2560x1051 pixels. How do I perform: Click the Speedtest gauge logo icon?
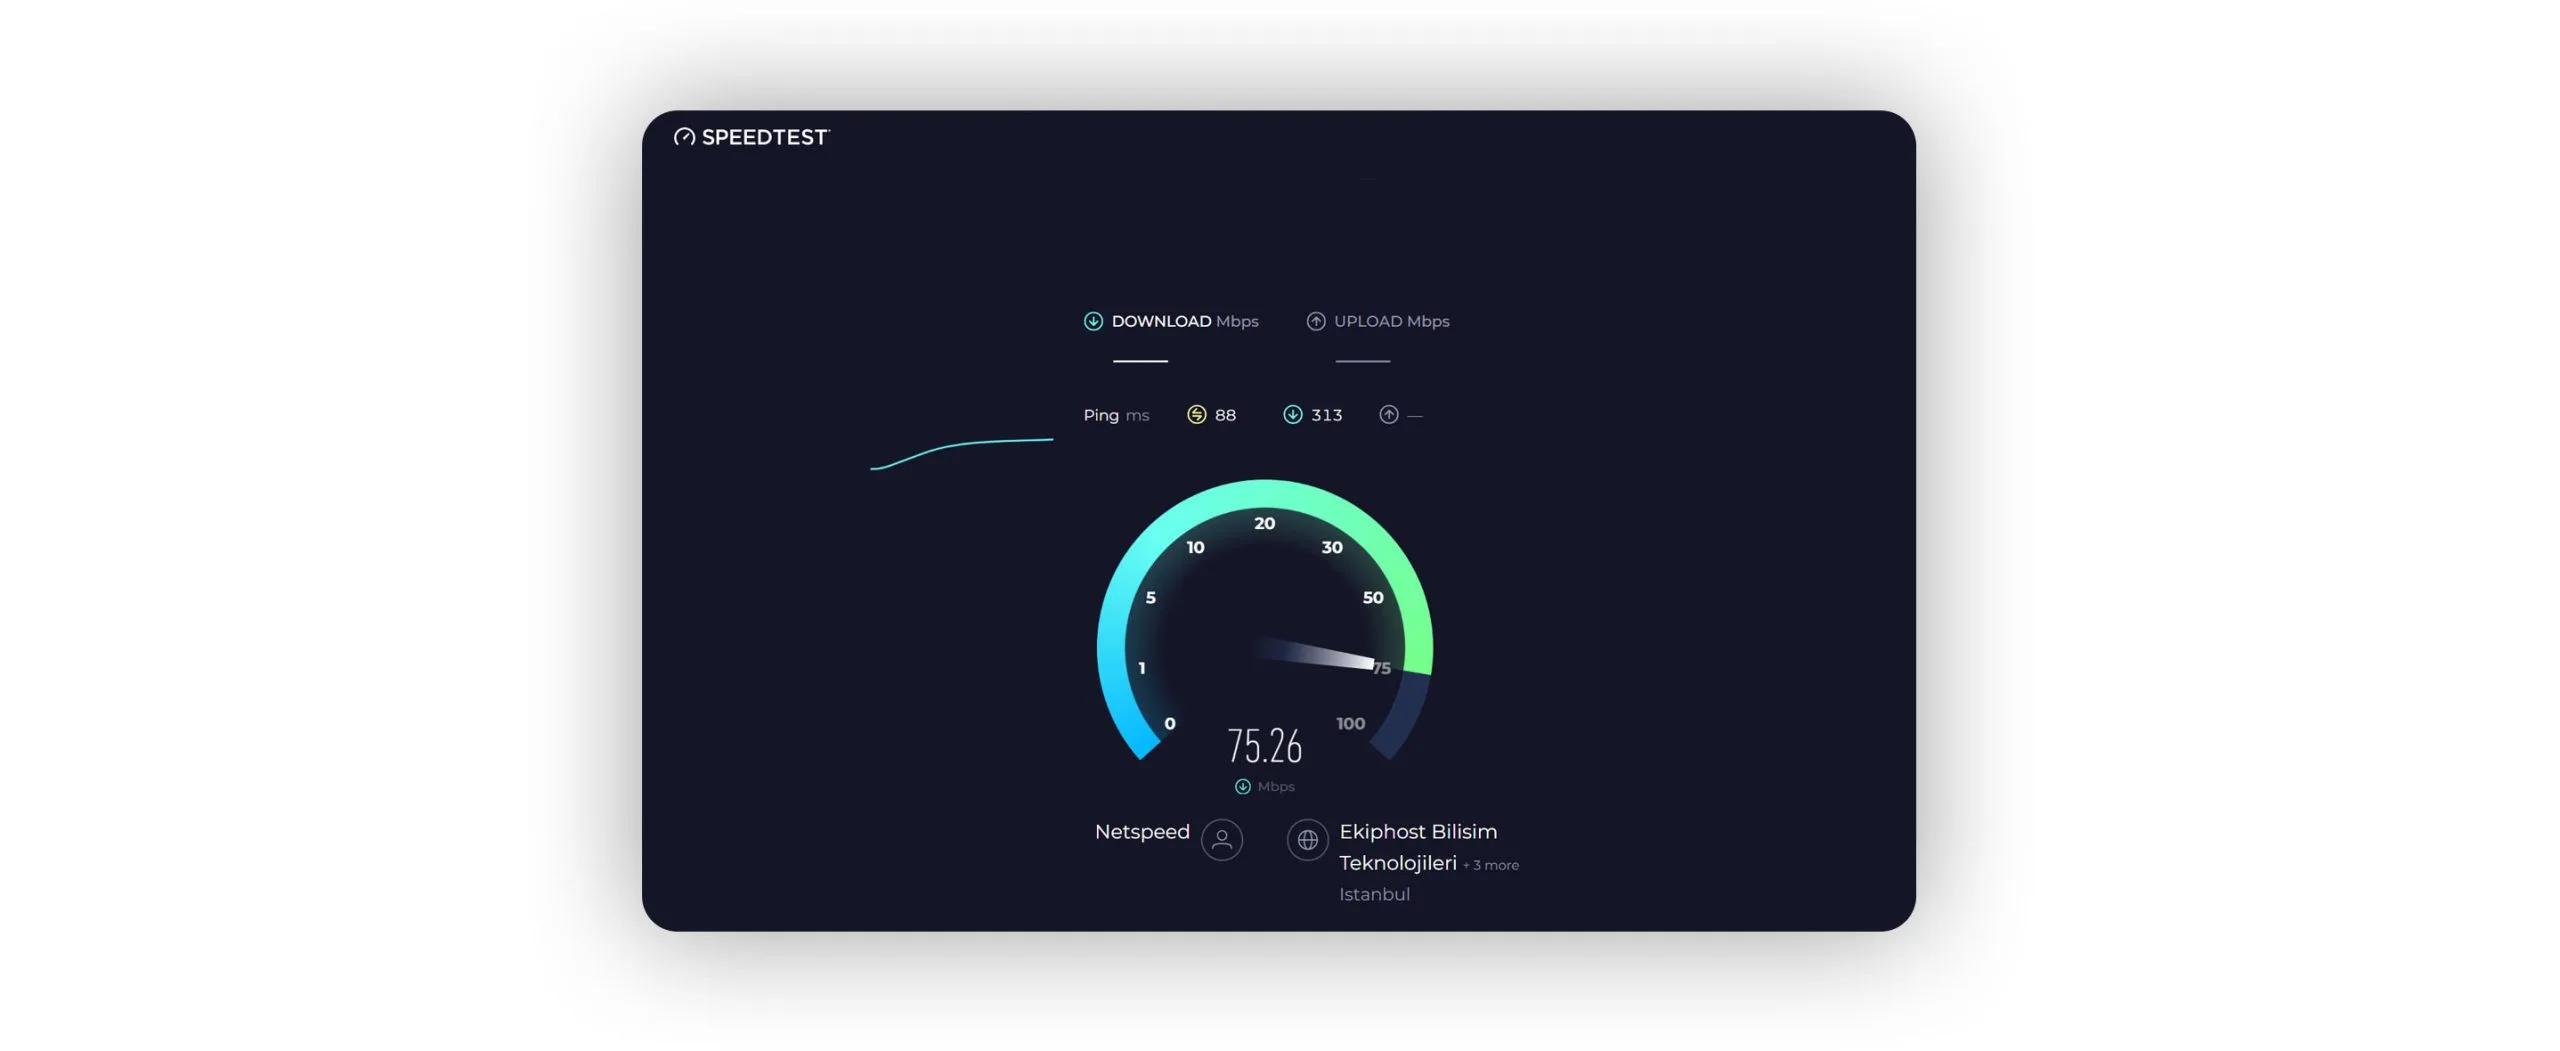[x=684, y=137]
